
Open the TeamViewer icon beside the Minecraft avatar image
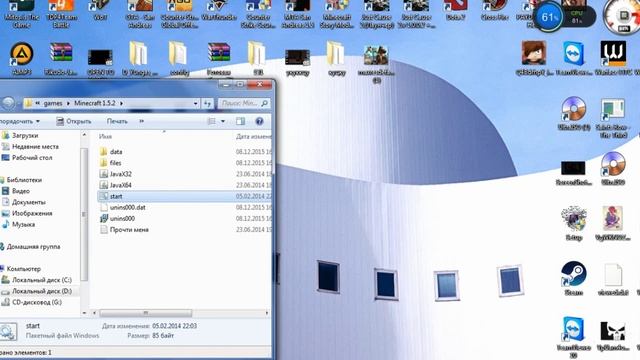click(x=573, y=58)
